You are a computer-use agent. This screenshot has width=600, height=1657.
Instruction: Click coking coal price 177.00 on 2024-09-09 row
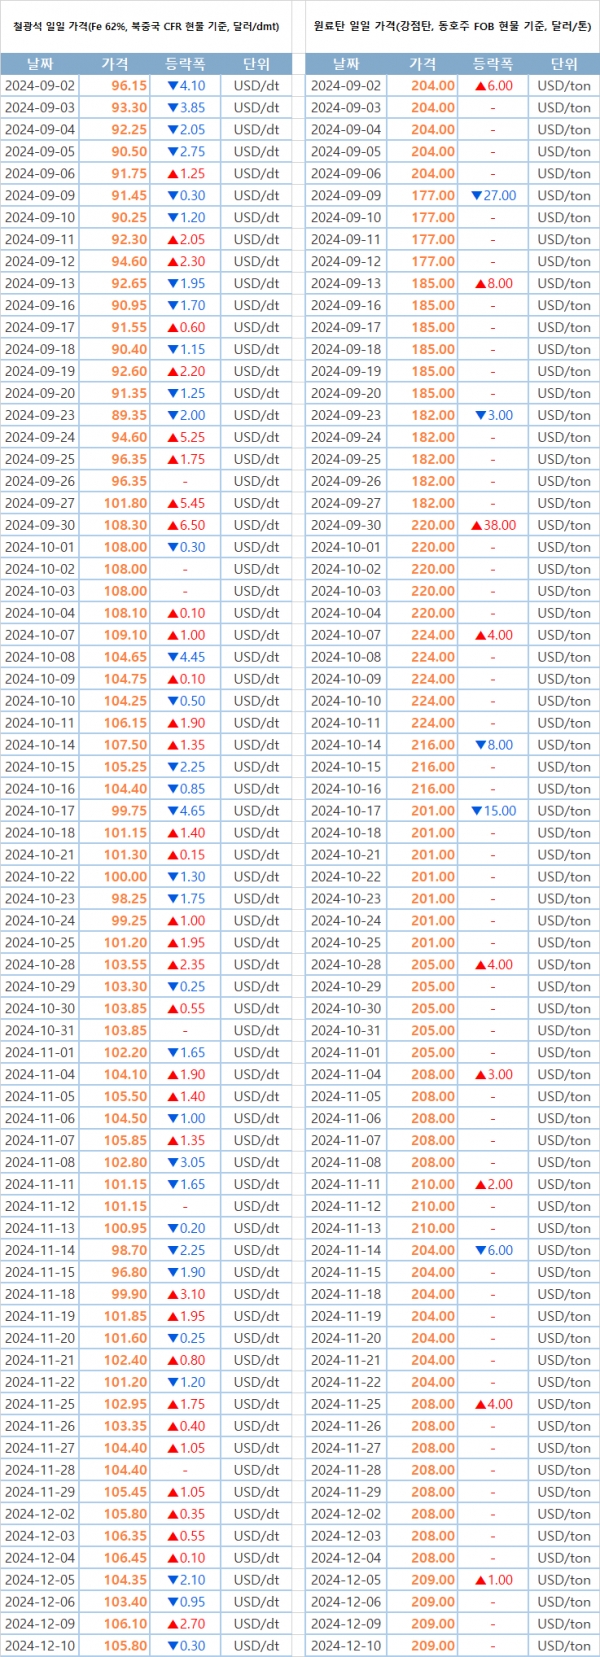(433, 196)
